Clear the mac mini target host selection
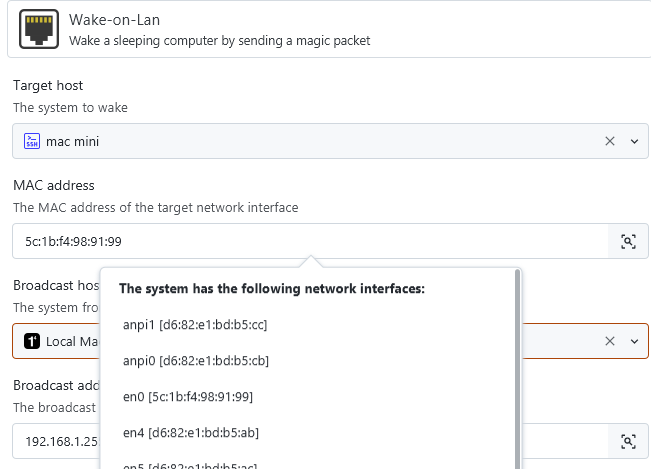The image size is (651, 469). (609, 141)
